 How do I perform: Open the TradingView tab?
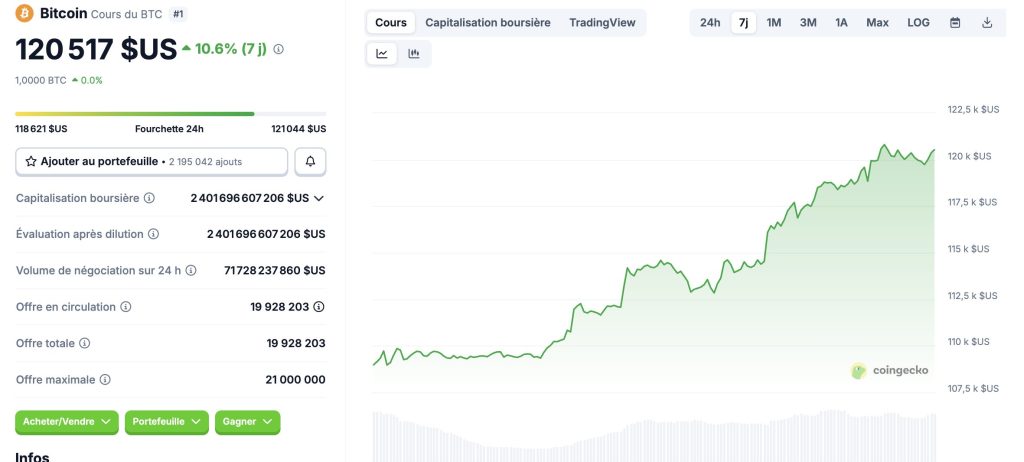[602, 22]
